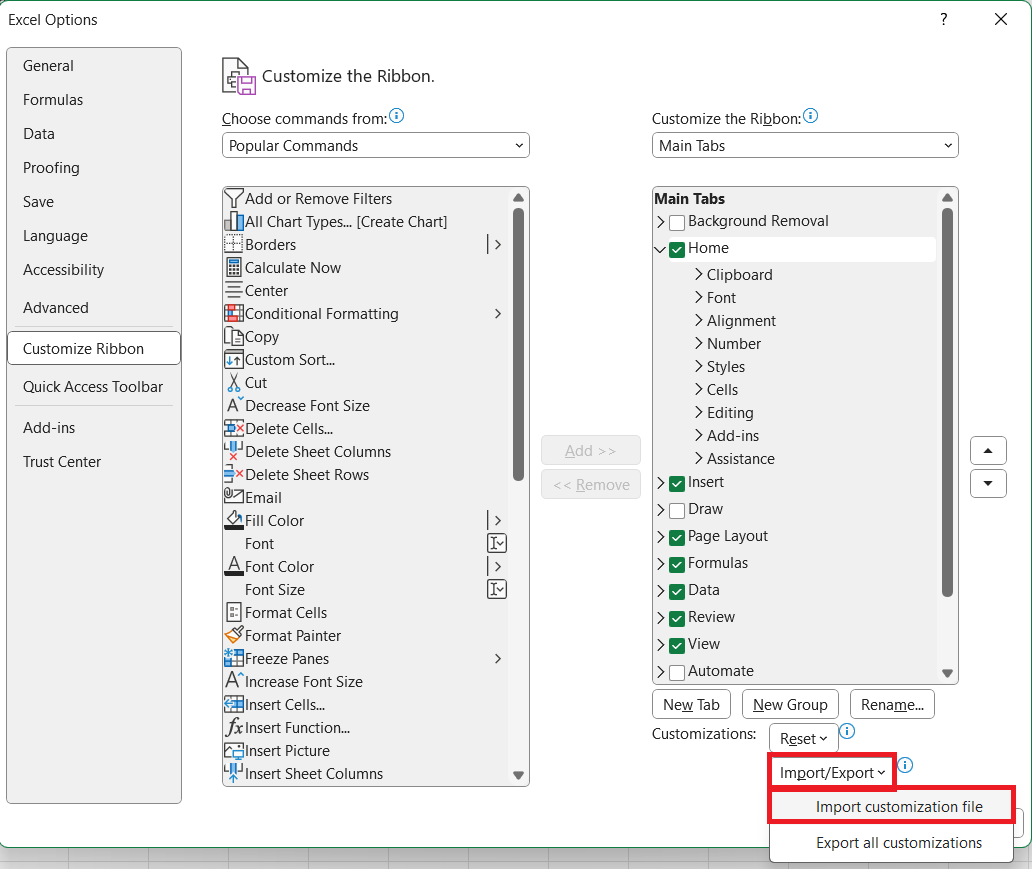The width and height of the screenshot is (1032, 869).
Task: Click the Cut scissors icon
Action: point(234,382)
